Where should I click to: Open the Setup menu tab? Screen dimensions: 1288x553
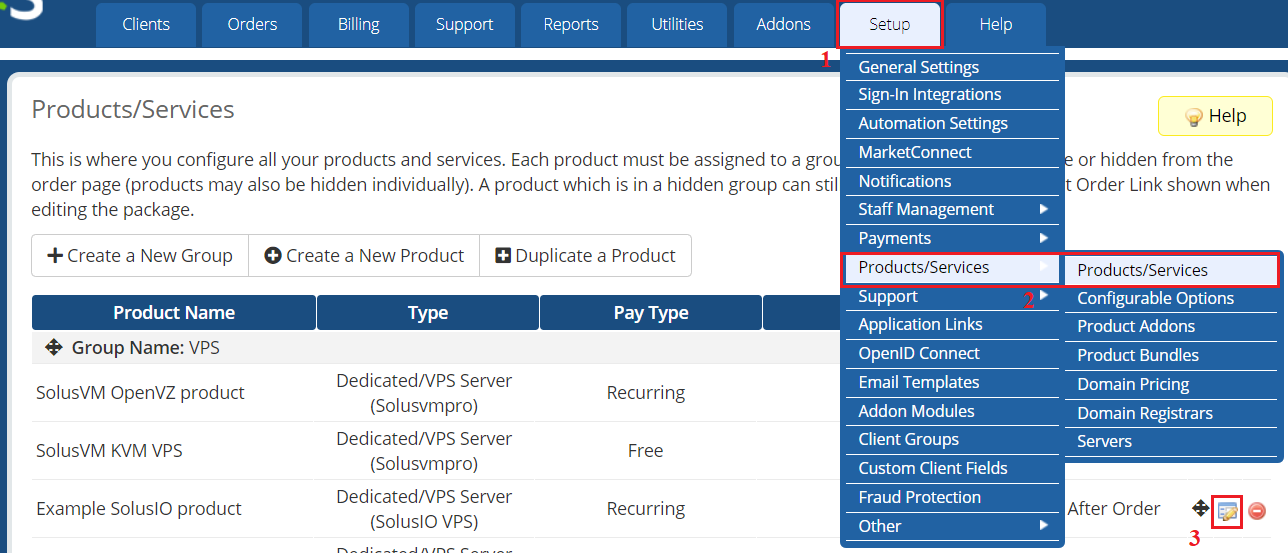(x=890, y=24)
